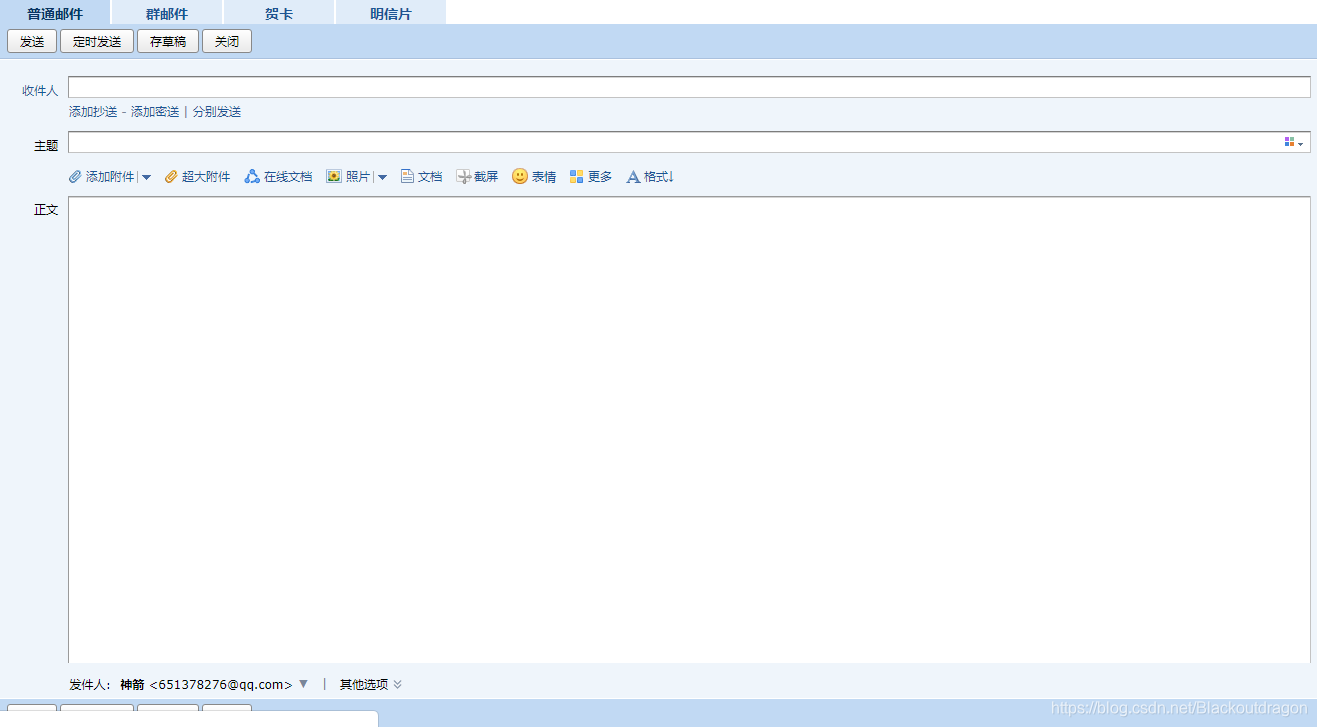Open the subject color picker icon

pyautogui.click(x=1294, y=143)
